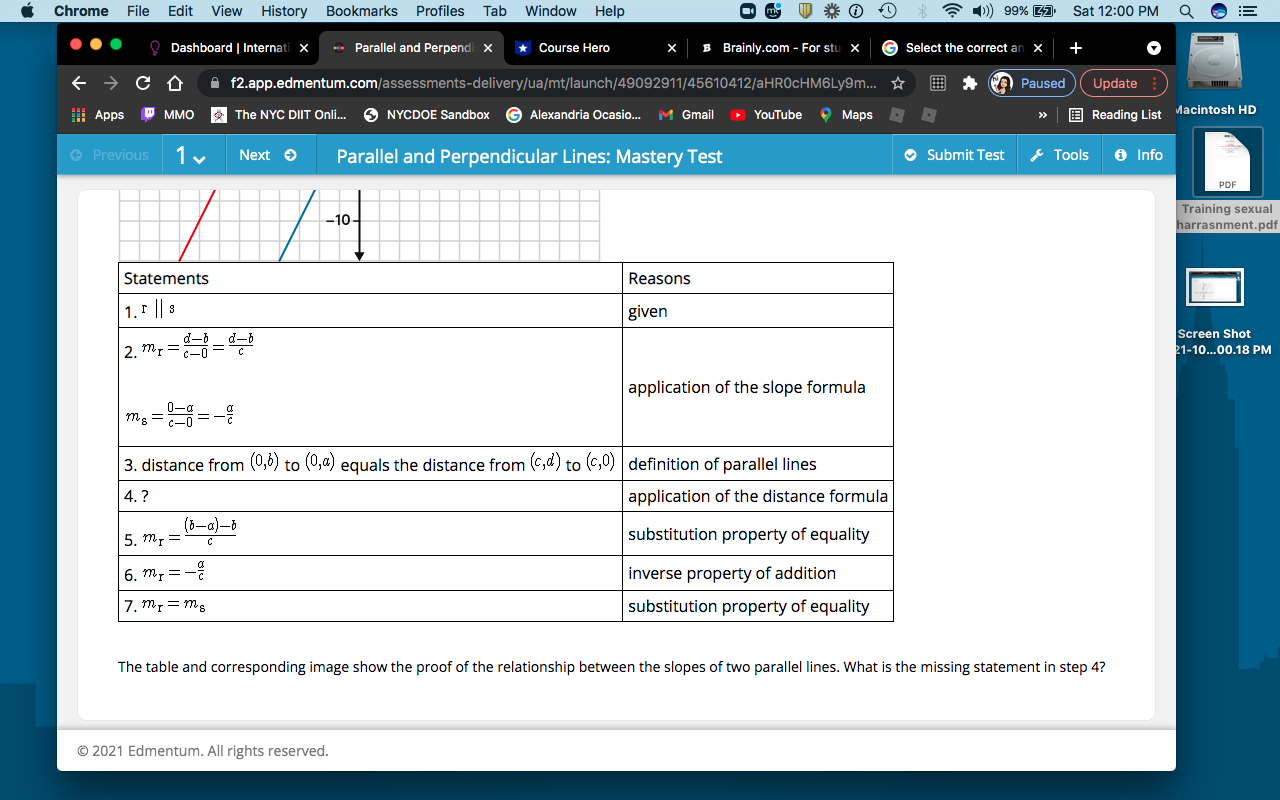Click the Previous question button
Viewport: 1280px width, 800px height.
109,155
